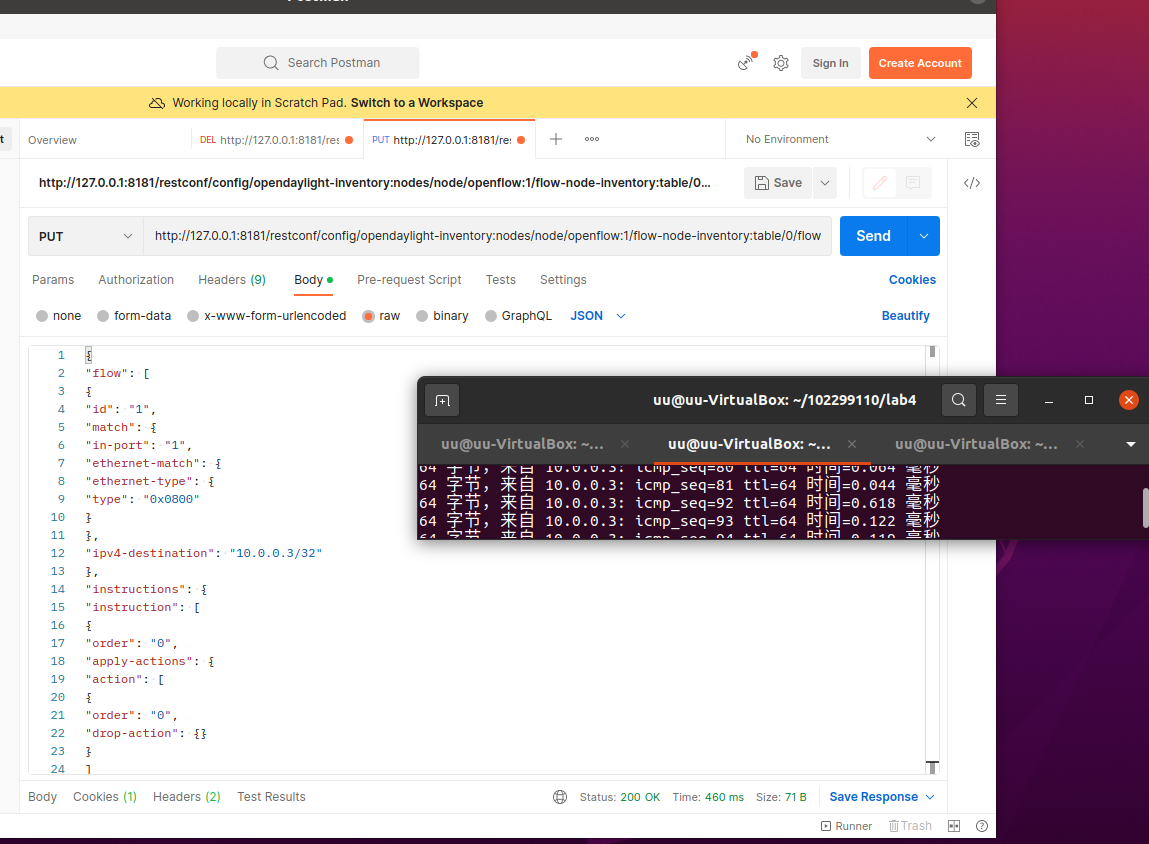Open the Authorization tab
Viewport: 1149px width, 844px height.
[136, 280]
